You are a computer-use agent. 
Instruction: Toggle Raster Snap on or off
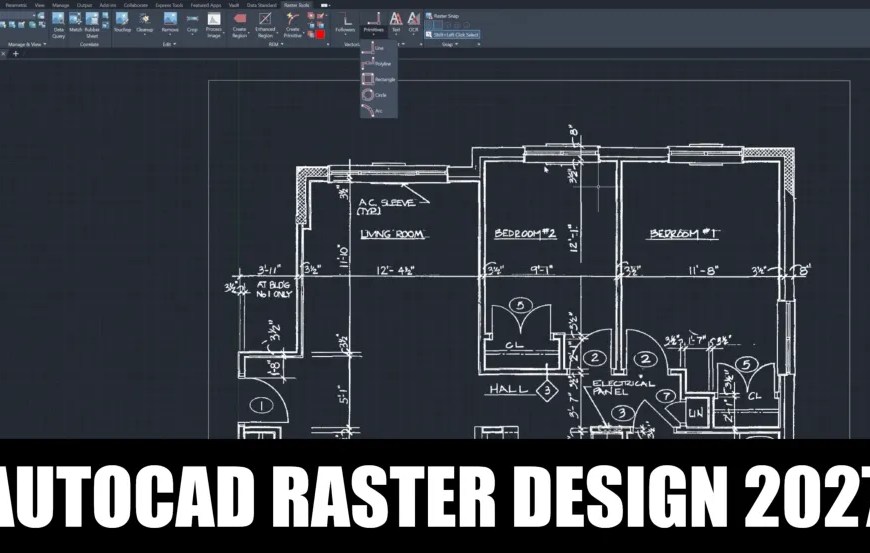442,16
